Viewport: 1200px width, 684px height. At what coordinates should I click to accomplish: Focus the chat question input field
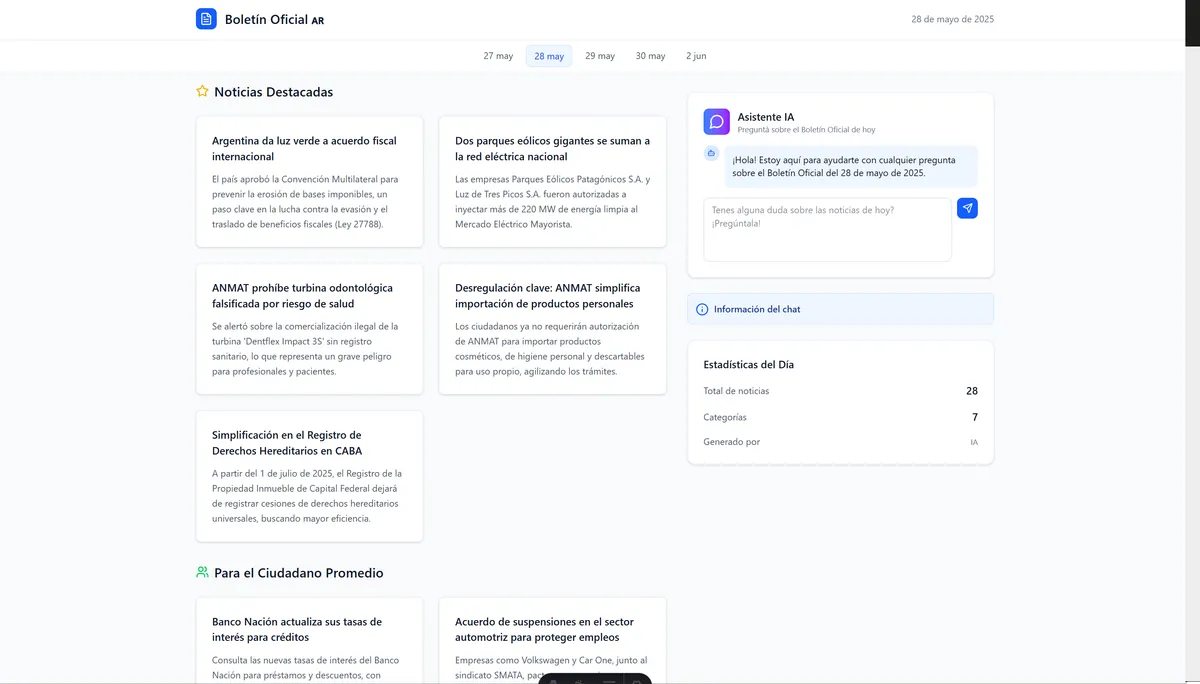point(827,230)
